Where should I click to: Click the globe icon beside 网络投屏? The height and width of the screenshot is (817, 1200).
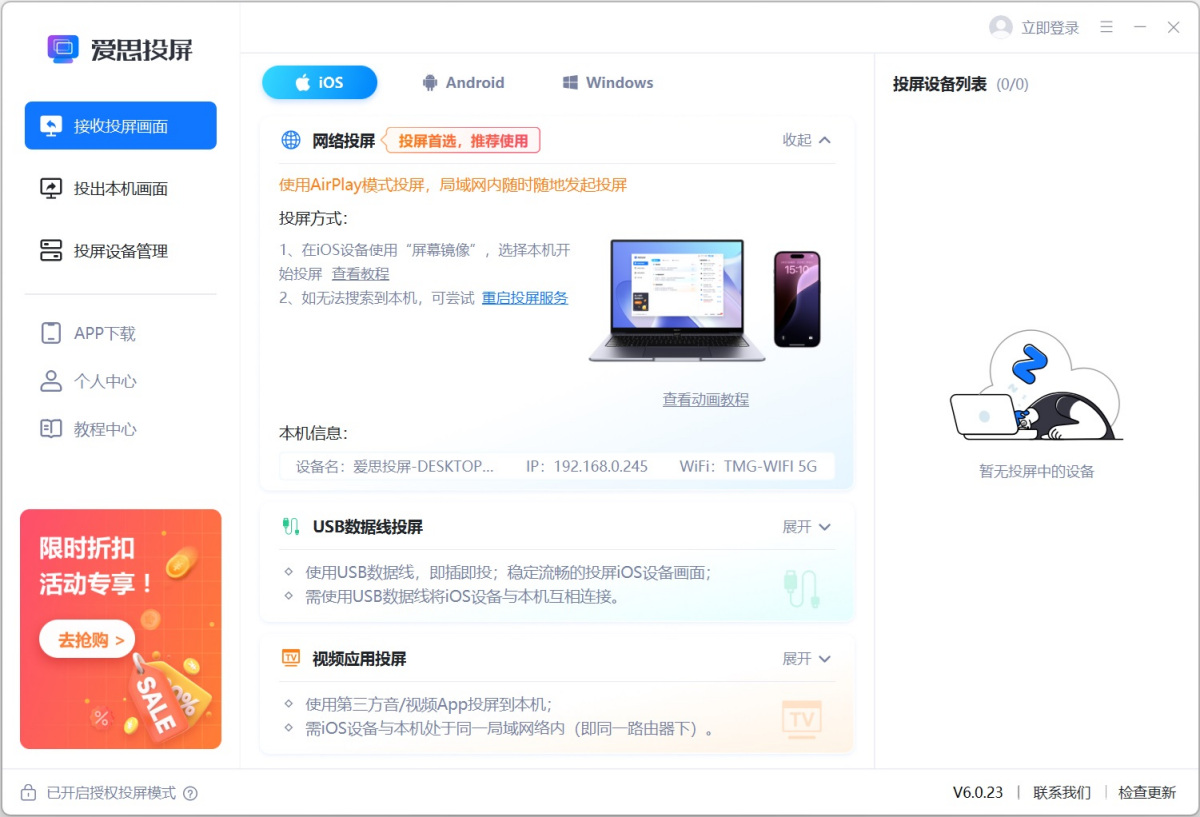(290, 140)
